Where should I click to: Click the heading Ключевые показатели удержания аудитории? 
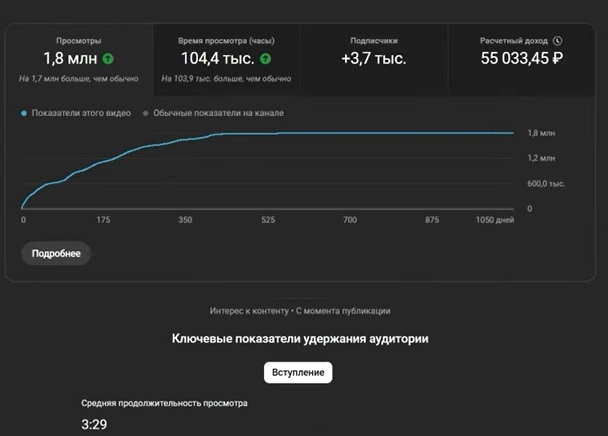tap(300, 339)
